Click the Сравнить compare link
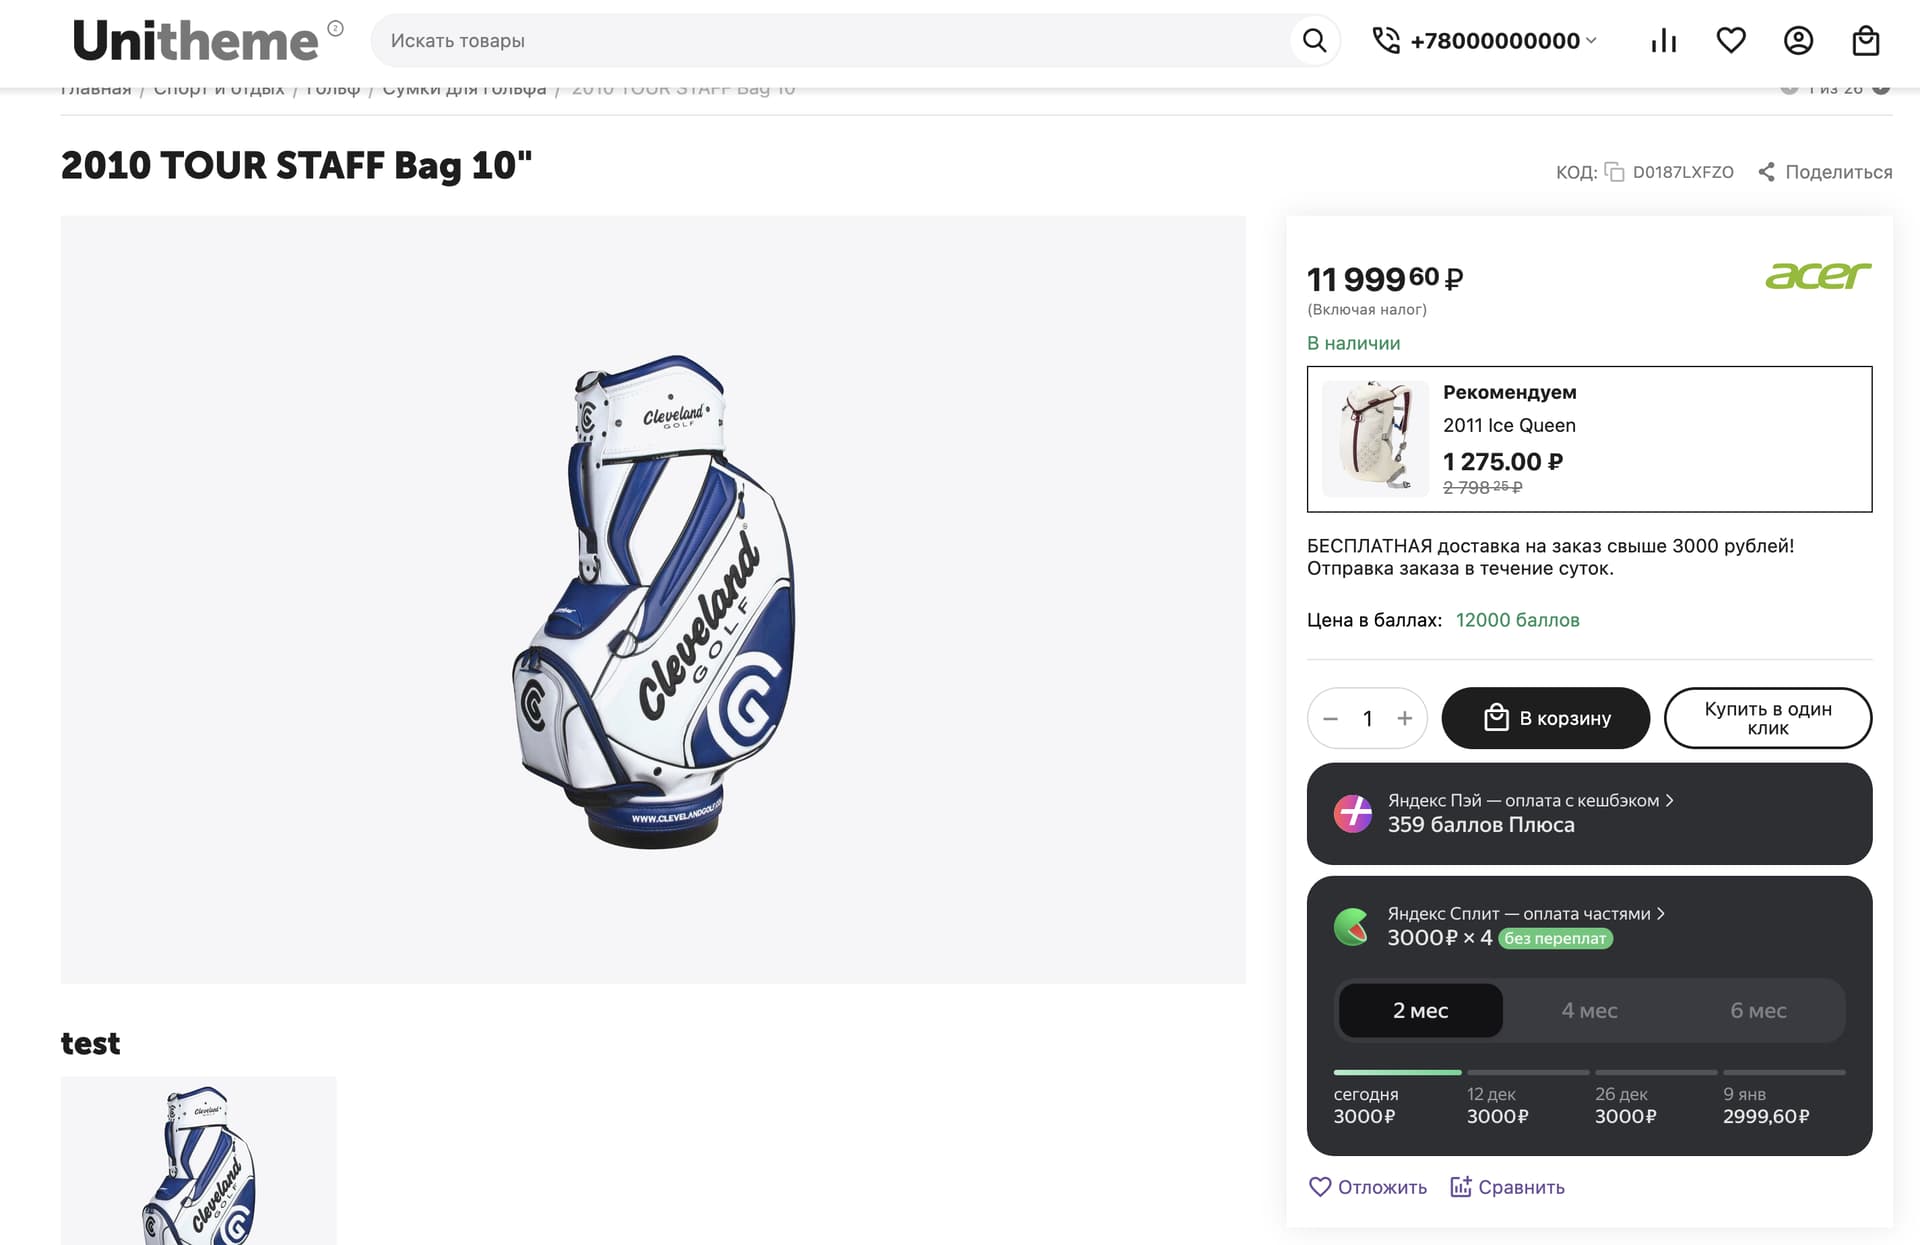 (x=1507, y=1187)
